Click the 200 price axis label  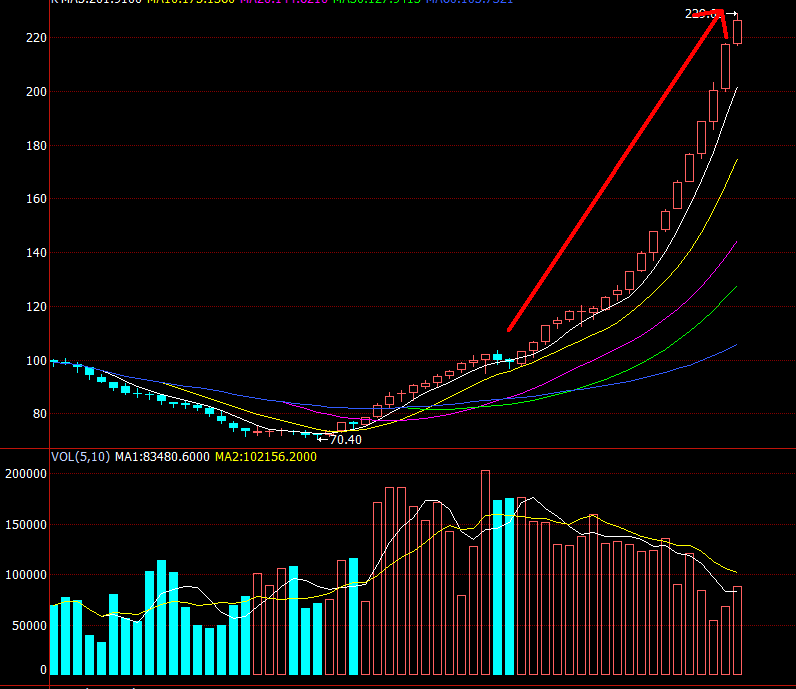[37, 92]
